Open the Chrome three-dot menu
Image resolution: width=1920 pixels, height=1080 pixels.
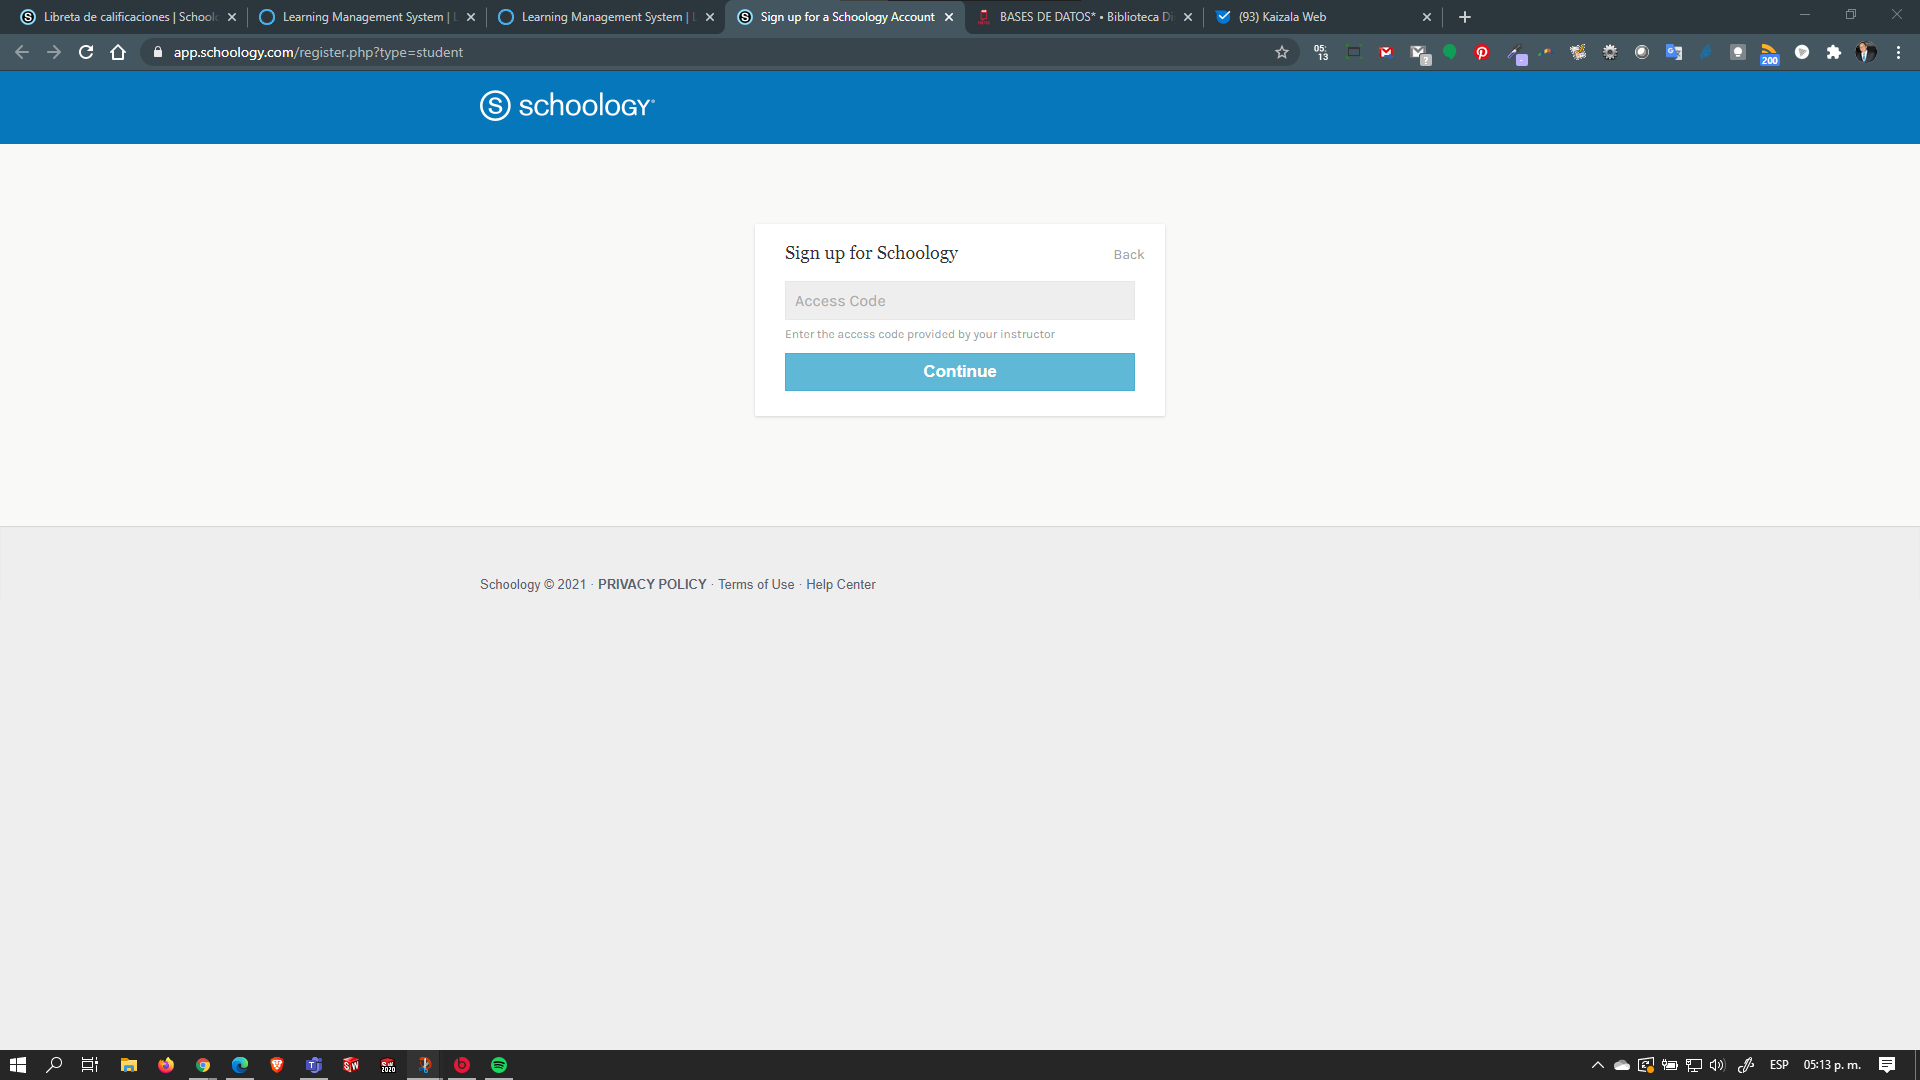pyautogui.click(x=1898, y=52)
